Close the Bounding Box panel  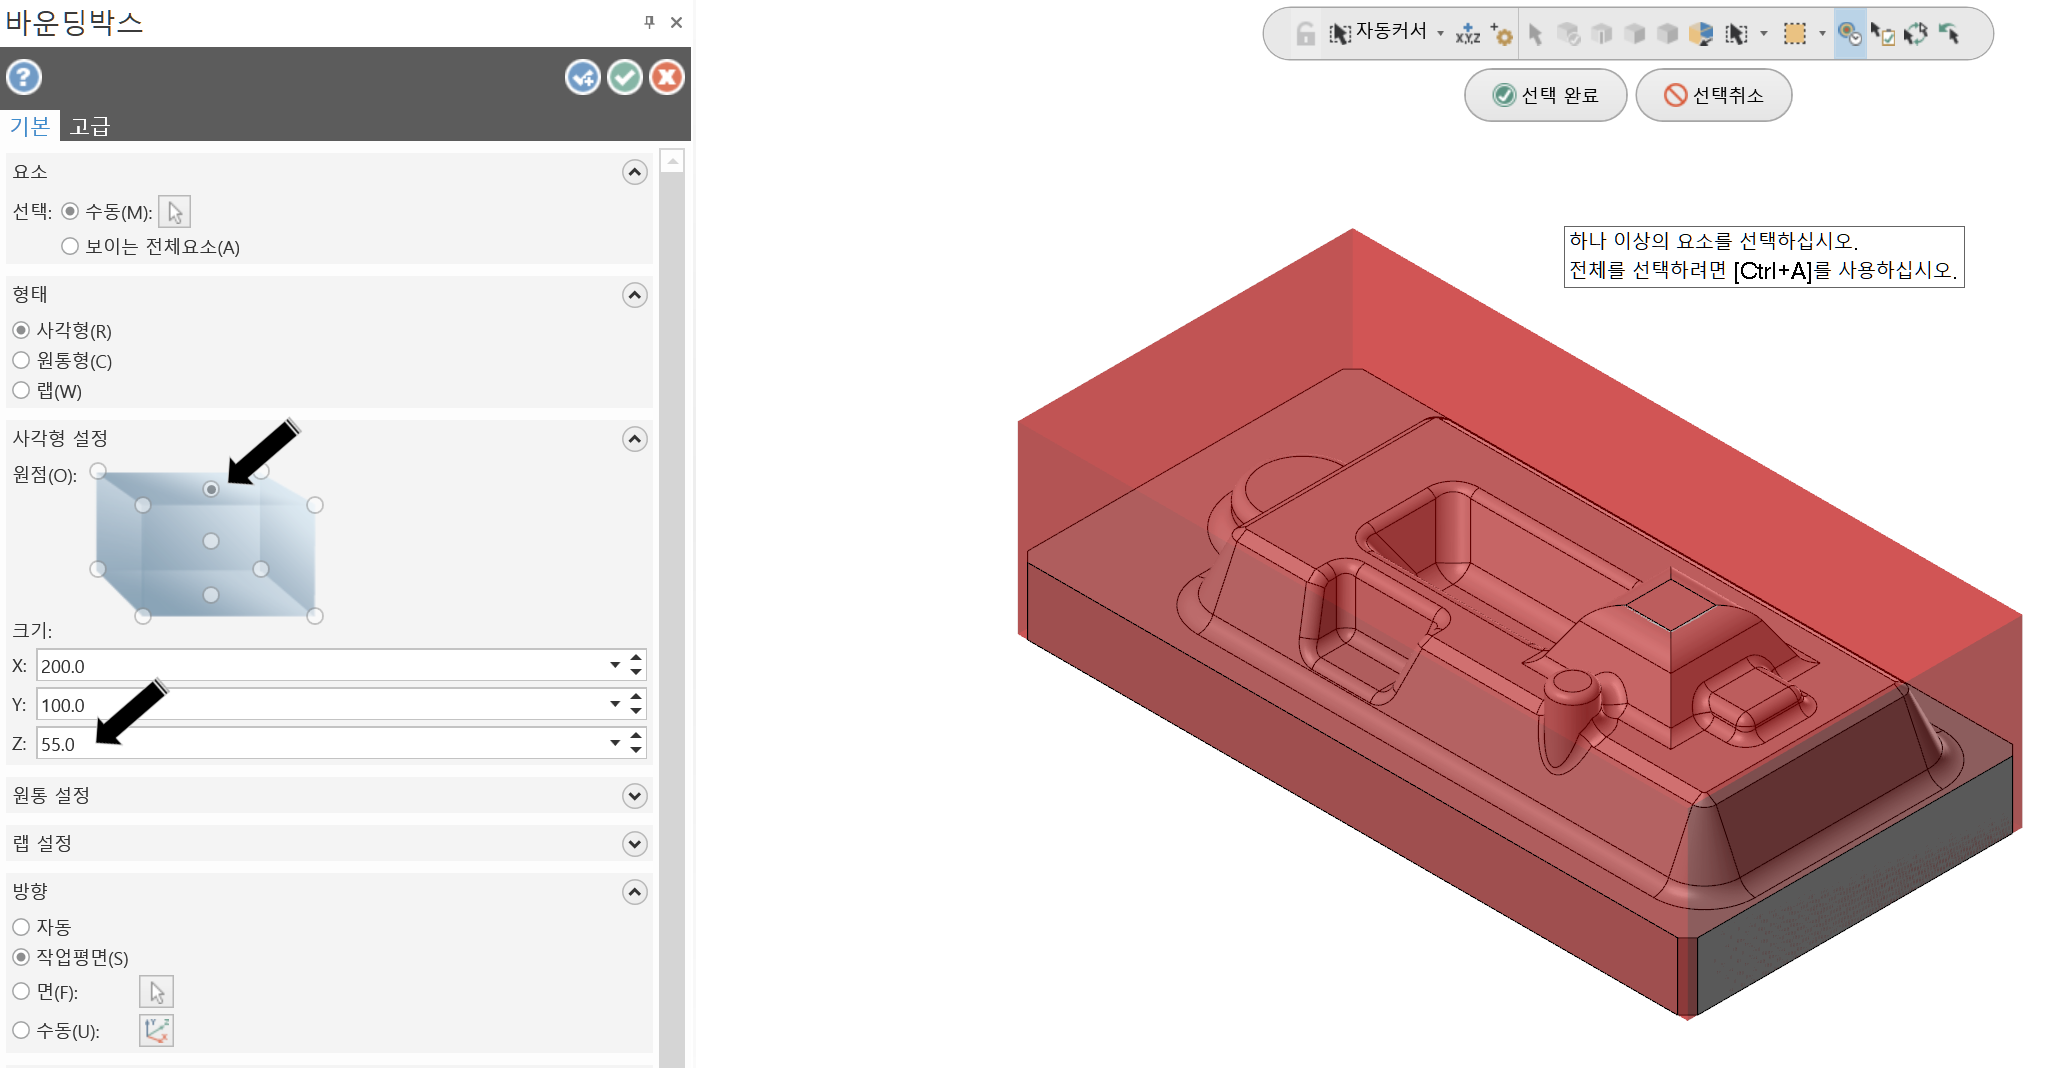677,22
